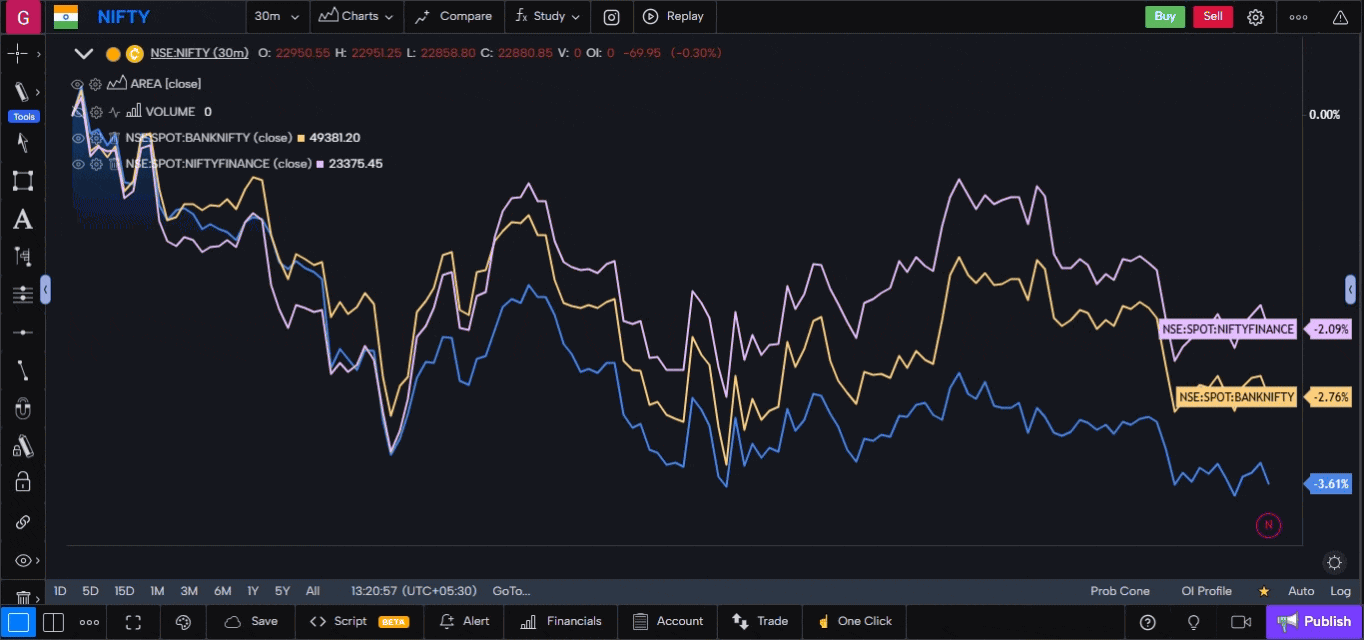
Task: Select the Text annotation tool
Action: 22,219
